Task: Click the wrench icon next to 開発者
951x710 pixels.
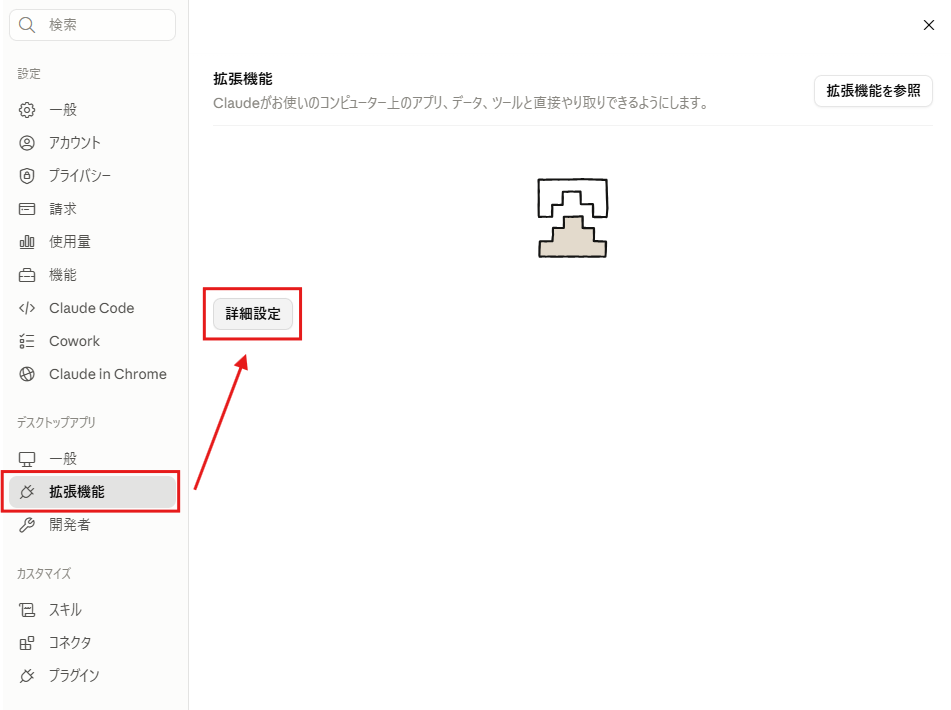Action: (x=27, y=525)
